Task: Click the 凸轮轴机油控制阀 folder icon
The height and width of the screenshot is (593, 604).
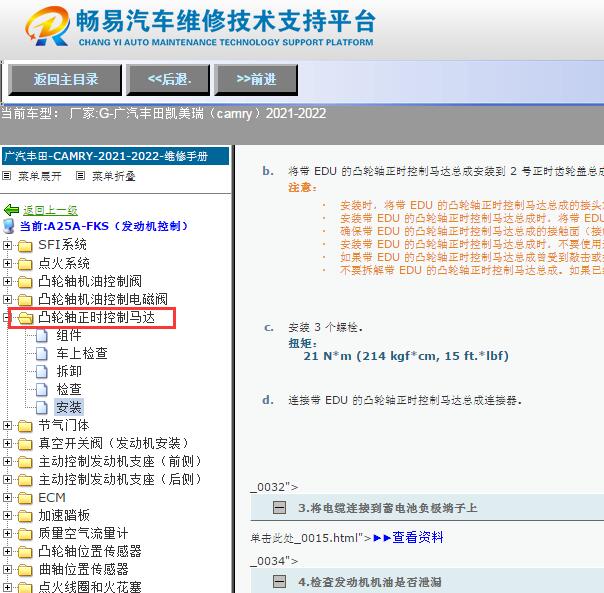Action: (25, 282)
